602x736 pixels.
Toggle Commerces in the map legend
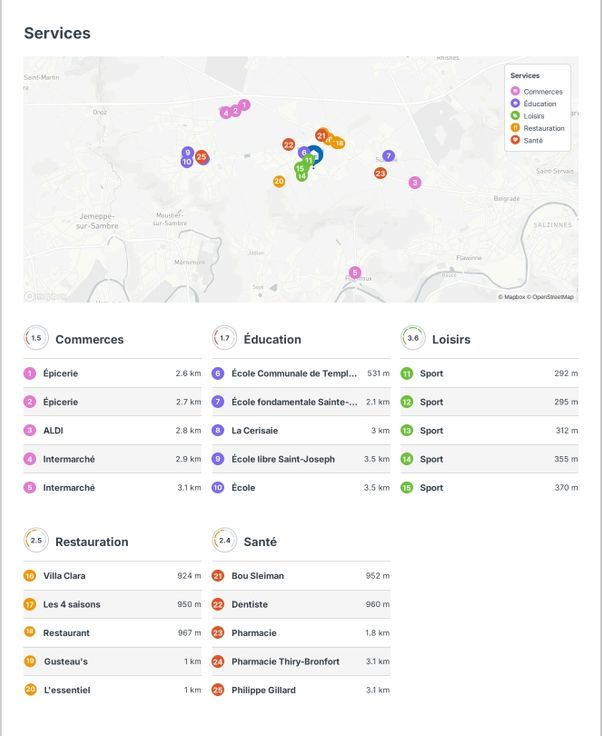542,92
